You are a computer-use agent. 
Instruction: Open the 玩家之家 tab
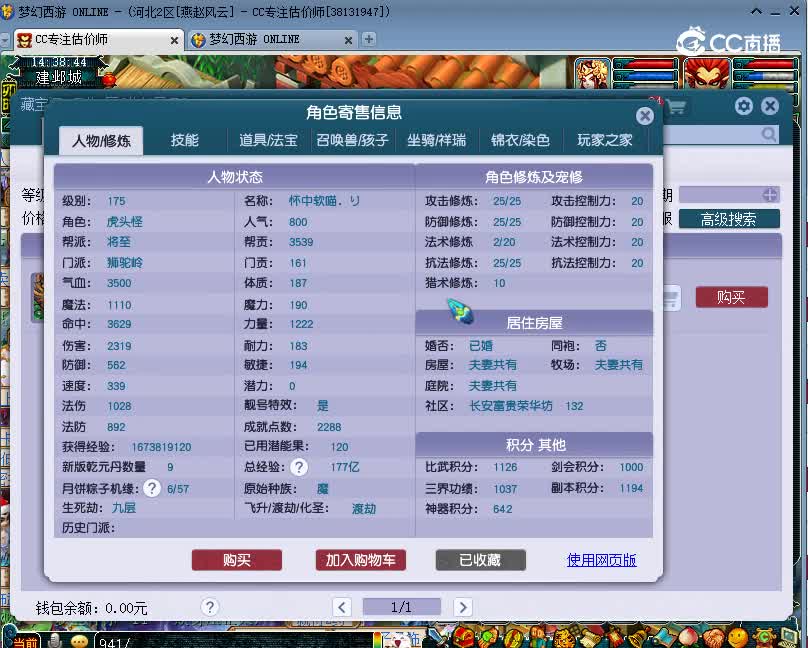(x=604, y=140)
